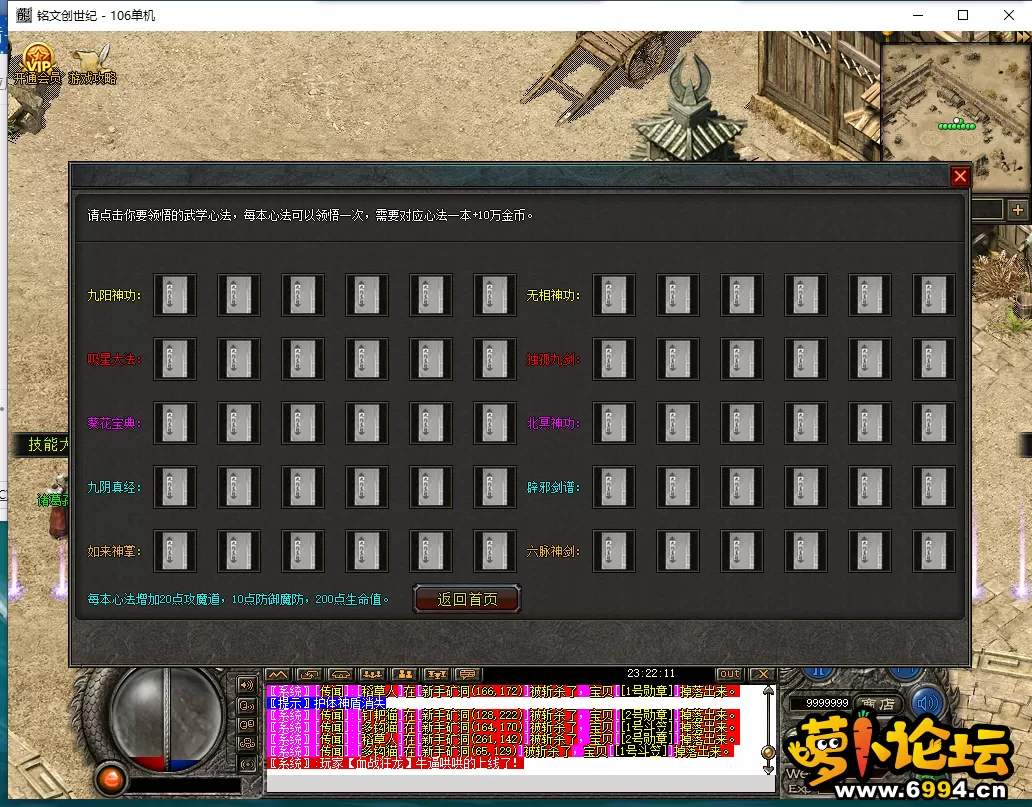This screenshot has width=1032, height=807.
Task: Select fifth 吸星大法 book slot
Action: coord(431,359)
